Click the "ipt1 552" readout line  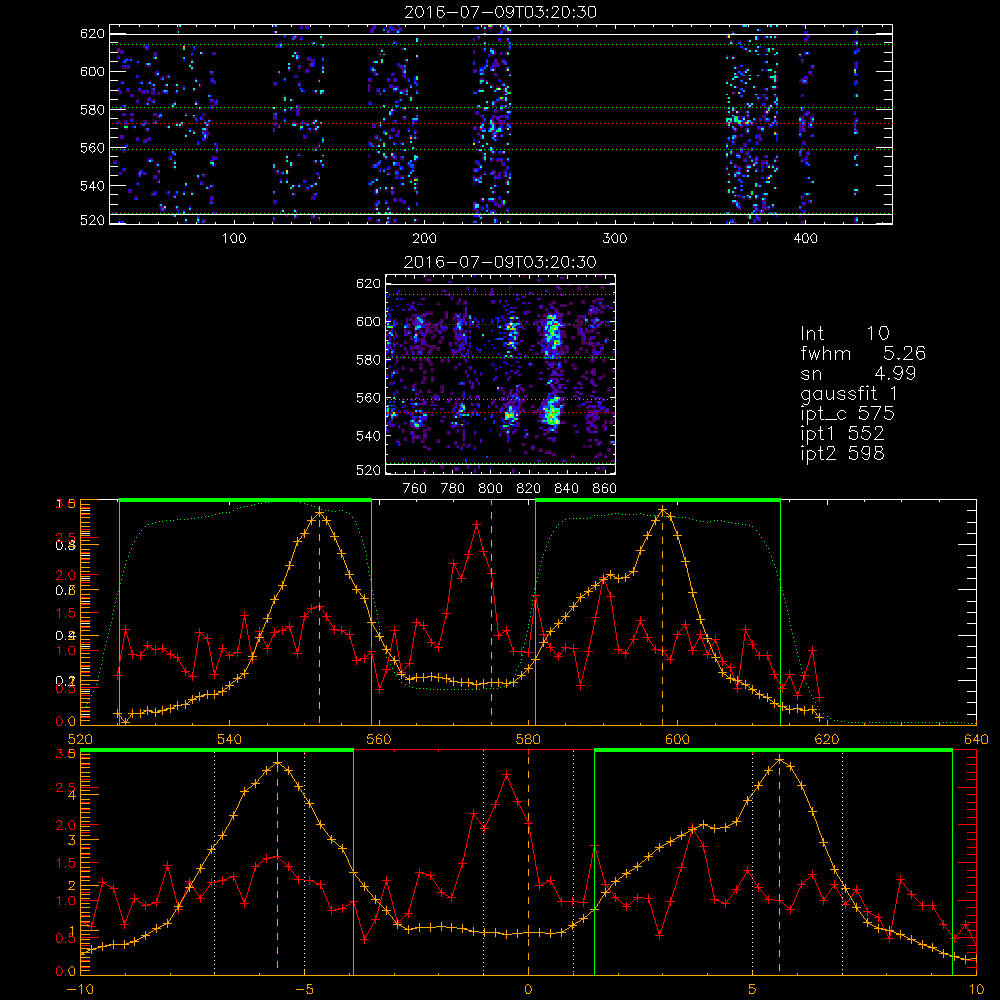(x=842, y=433)
